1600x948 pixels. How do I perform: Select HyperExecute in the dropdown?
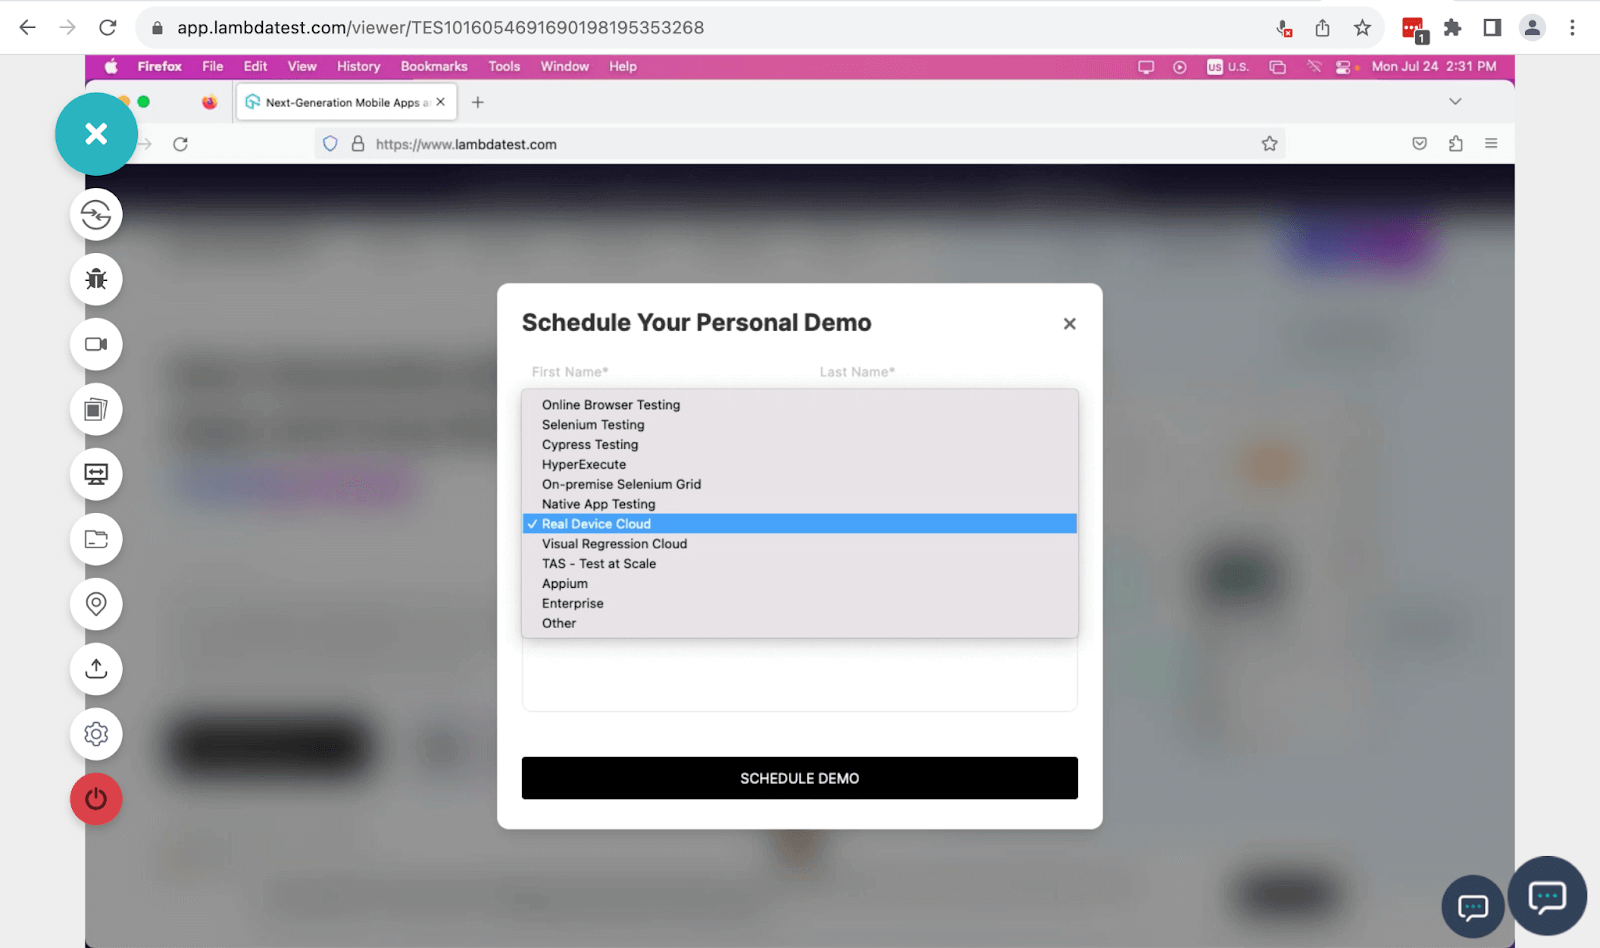pos(584,465)
